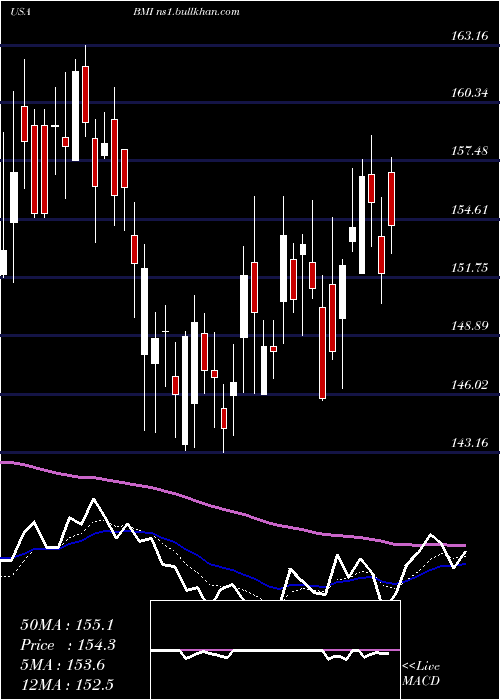Click inside the Live MACD inset chart

point(275,650)
